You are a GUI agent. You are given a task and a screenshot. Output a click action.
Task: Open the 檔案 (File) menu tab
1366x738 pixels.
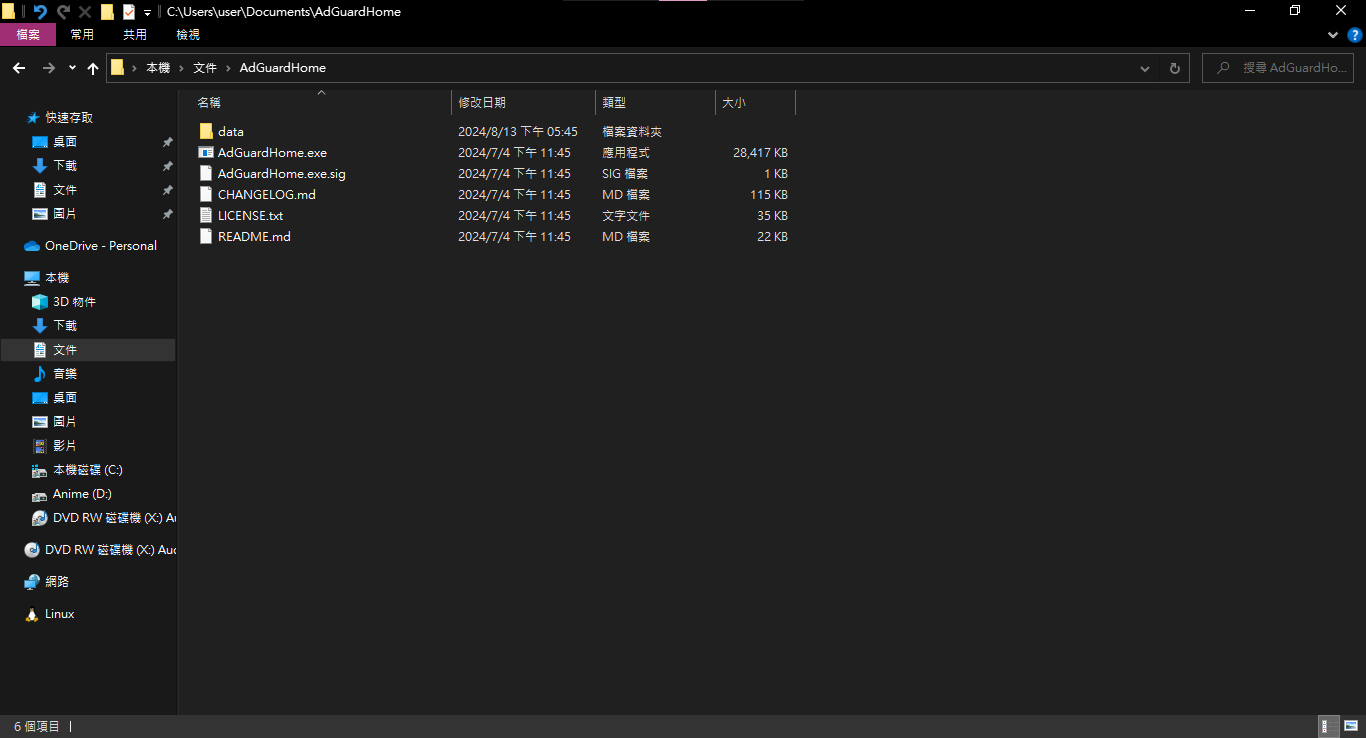[x=28, y=35]
